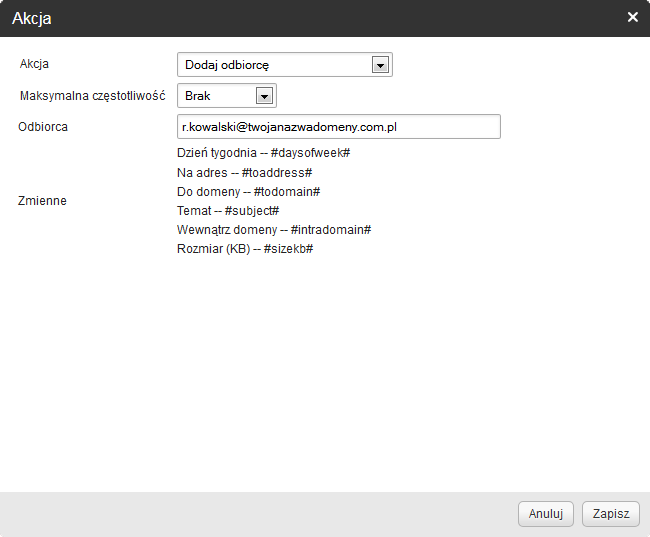Click the Akcja field label
650x537 pixels.
(x=35, y=64)
